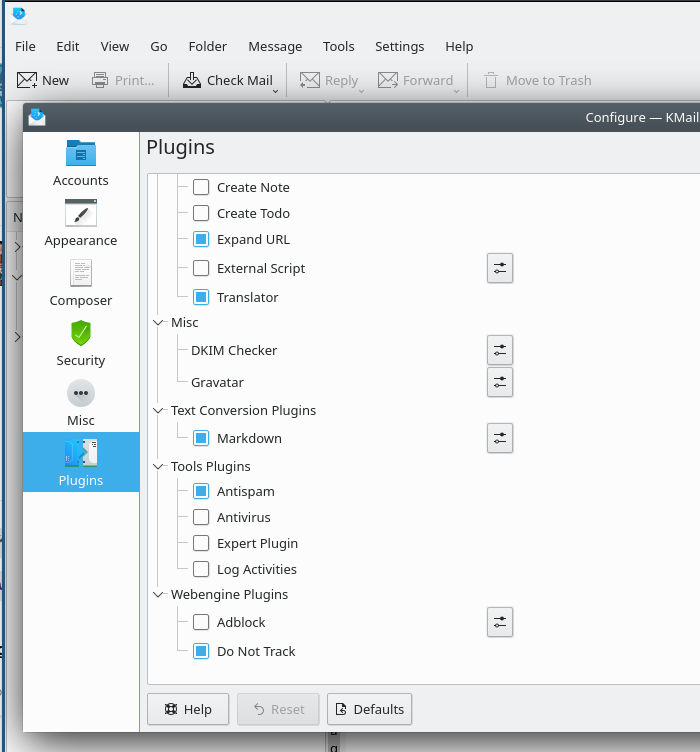The width and height of the screenshot is (700, 752).
Task: Collapse the Misc plugin group
Action: (x=158, y=322)
